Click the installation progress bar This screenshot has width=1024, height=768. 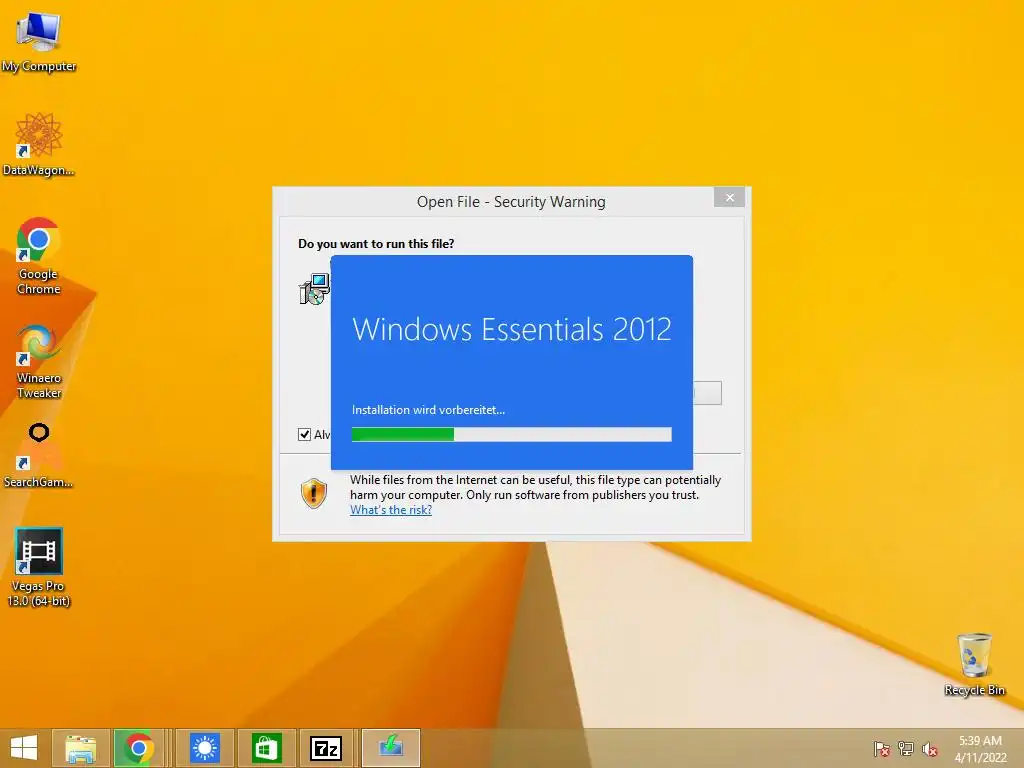coord(511,434)
